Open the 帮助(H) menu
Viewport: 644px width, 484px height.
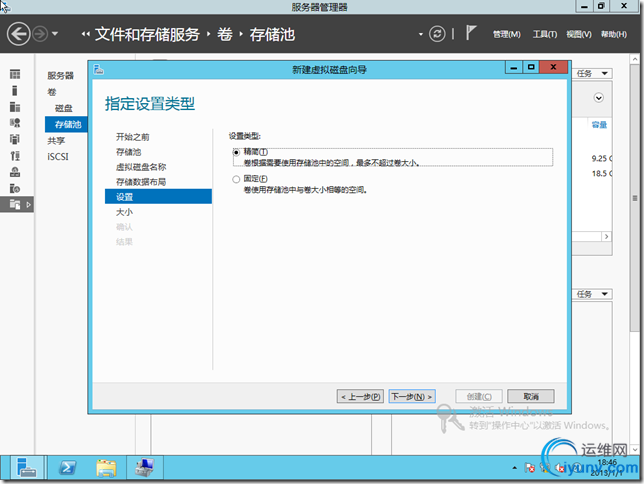(x=614, y=35)
